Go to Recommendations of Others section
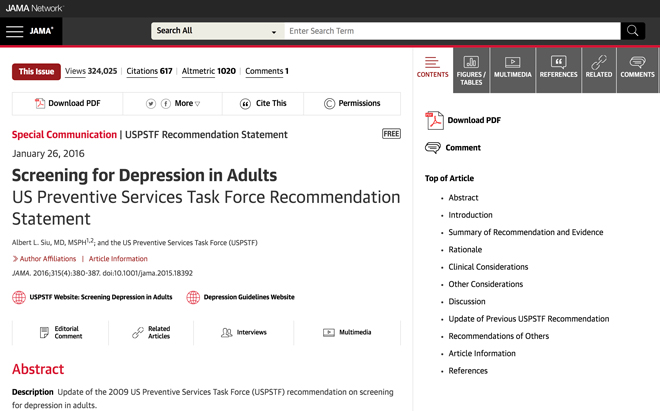Screen dimensions: 660x411 click(499, 336)
